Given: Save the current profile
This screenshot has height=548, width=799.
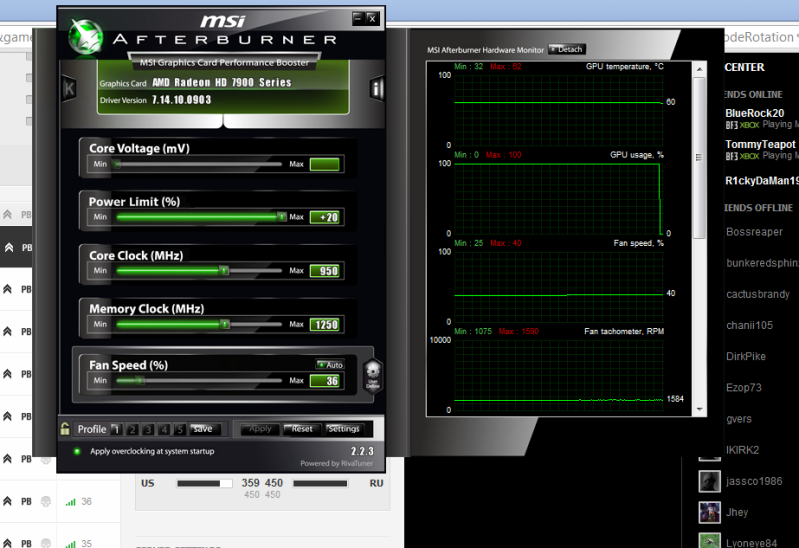Looking at the screenshot, I should pos(203,429).
